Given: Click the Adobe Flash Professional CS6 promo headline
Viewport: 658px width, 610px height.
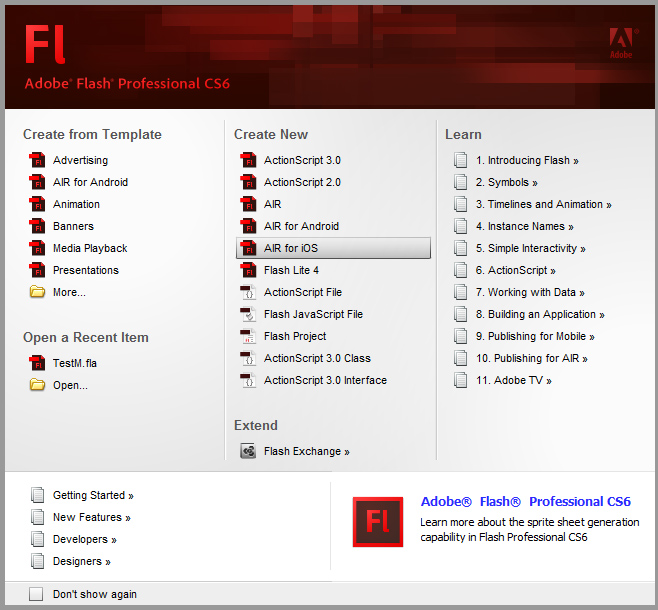Looking at the screenshot, I should coord(526,501).
